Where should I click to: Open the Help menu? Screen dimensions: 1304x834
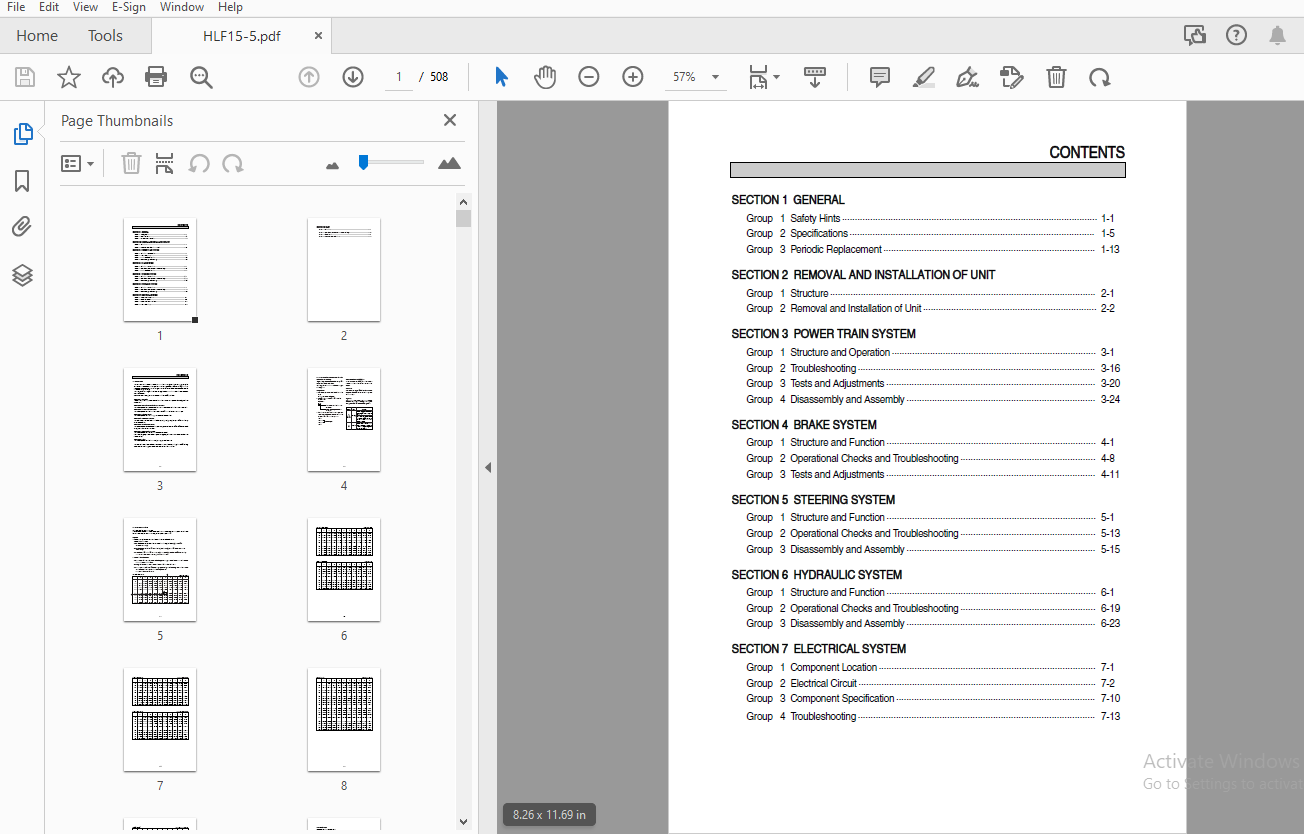tap(231, 7)
